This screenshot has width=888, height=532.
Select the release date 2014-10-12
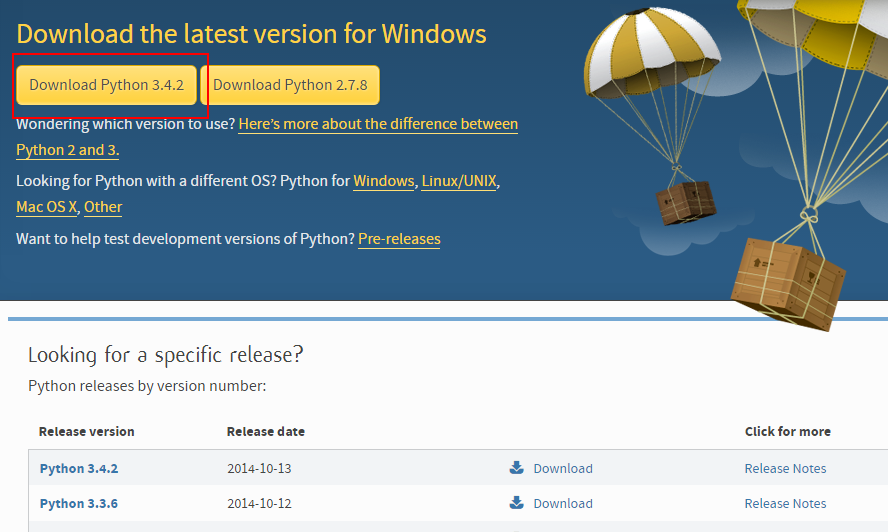(x=259, y=504)
